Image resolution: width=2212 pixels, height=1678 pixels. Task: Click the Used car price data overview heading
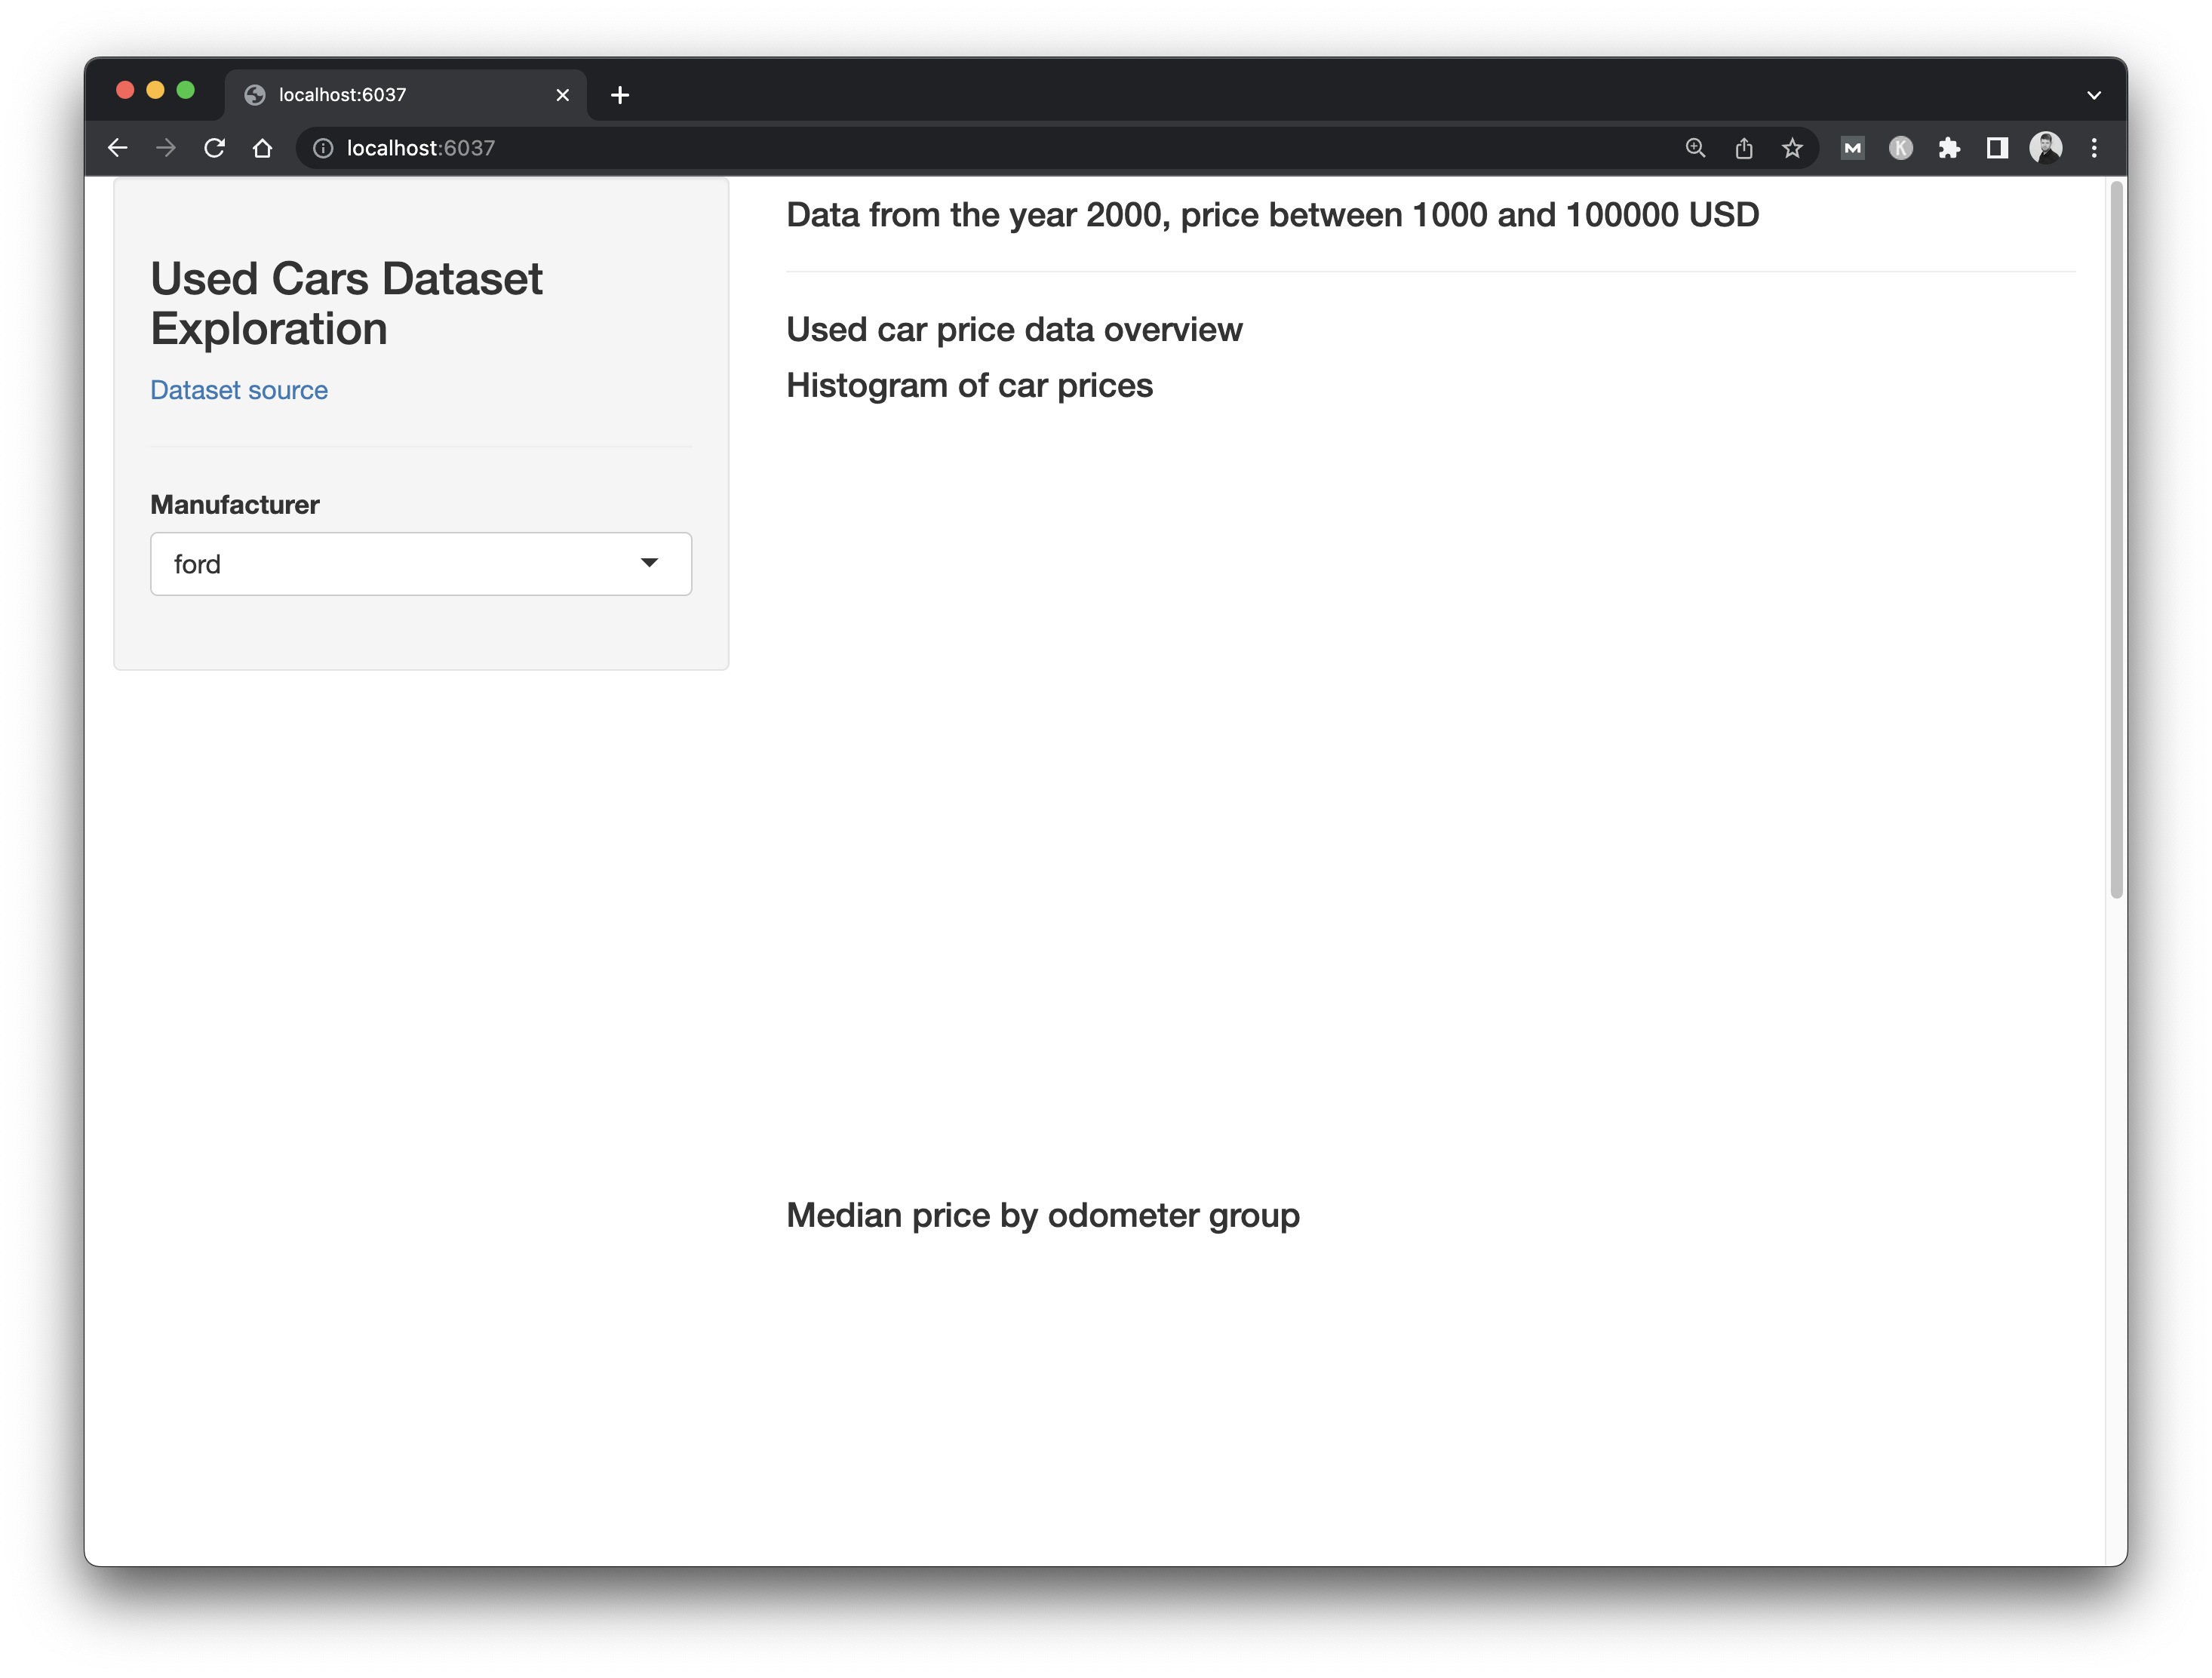click(x=1014, y=329)
